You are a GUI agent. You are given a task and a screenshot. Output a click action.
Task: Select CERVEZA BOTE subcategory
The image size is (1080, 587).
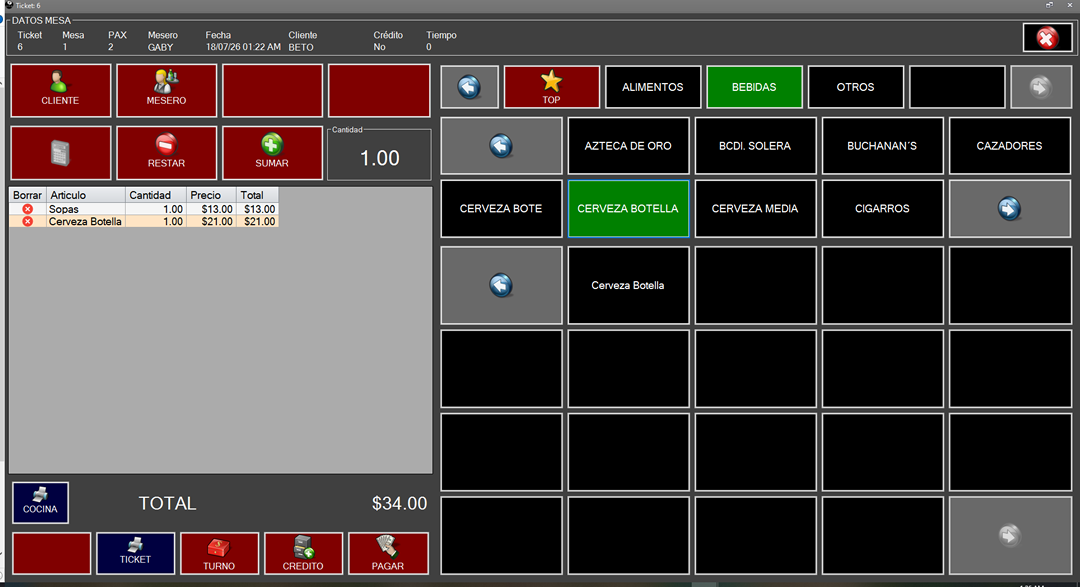point(501,208)
